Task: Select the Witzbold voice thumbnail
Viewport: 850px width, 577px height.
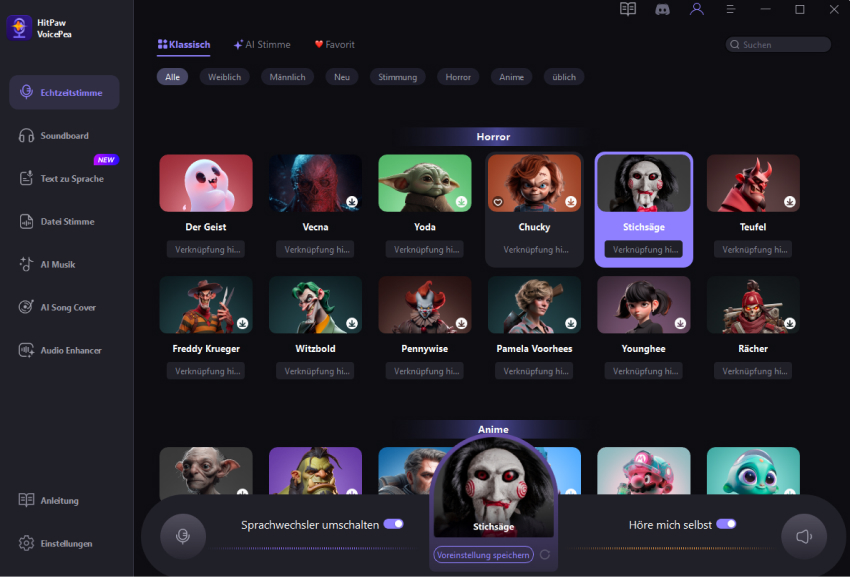Action: pos(315,305)
